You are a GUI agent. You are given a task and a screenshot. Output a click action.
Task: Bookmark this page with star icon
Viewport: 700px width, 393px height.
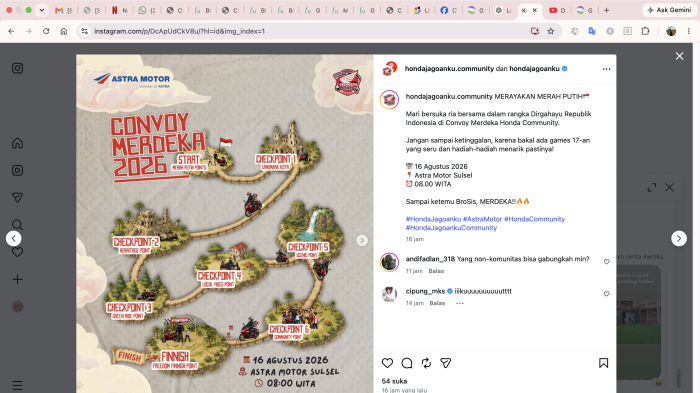pos(551,31)
